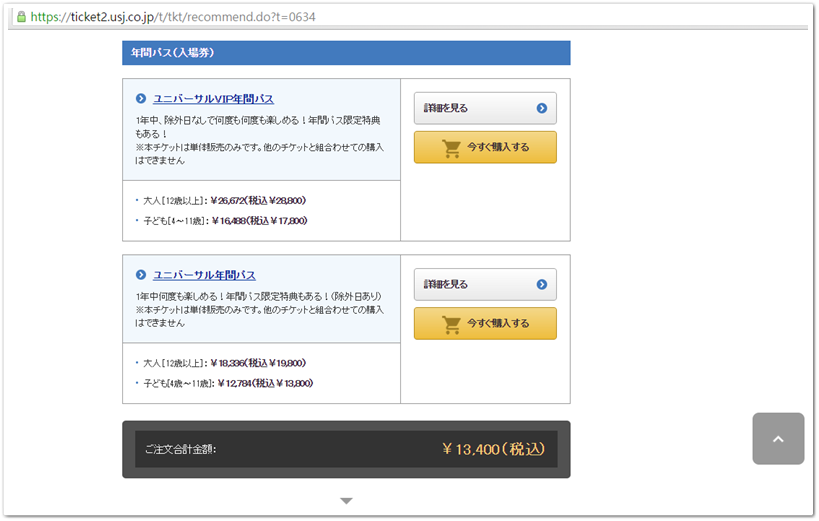Click 詳細を見る button for ユニバーサル年間パス
The height and width of the screenshot is (521, 819).
click(x=485, y=284)
